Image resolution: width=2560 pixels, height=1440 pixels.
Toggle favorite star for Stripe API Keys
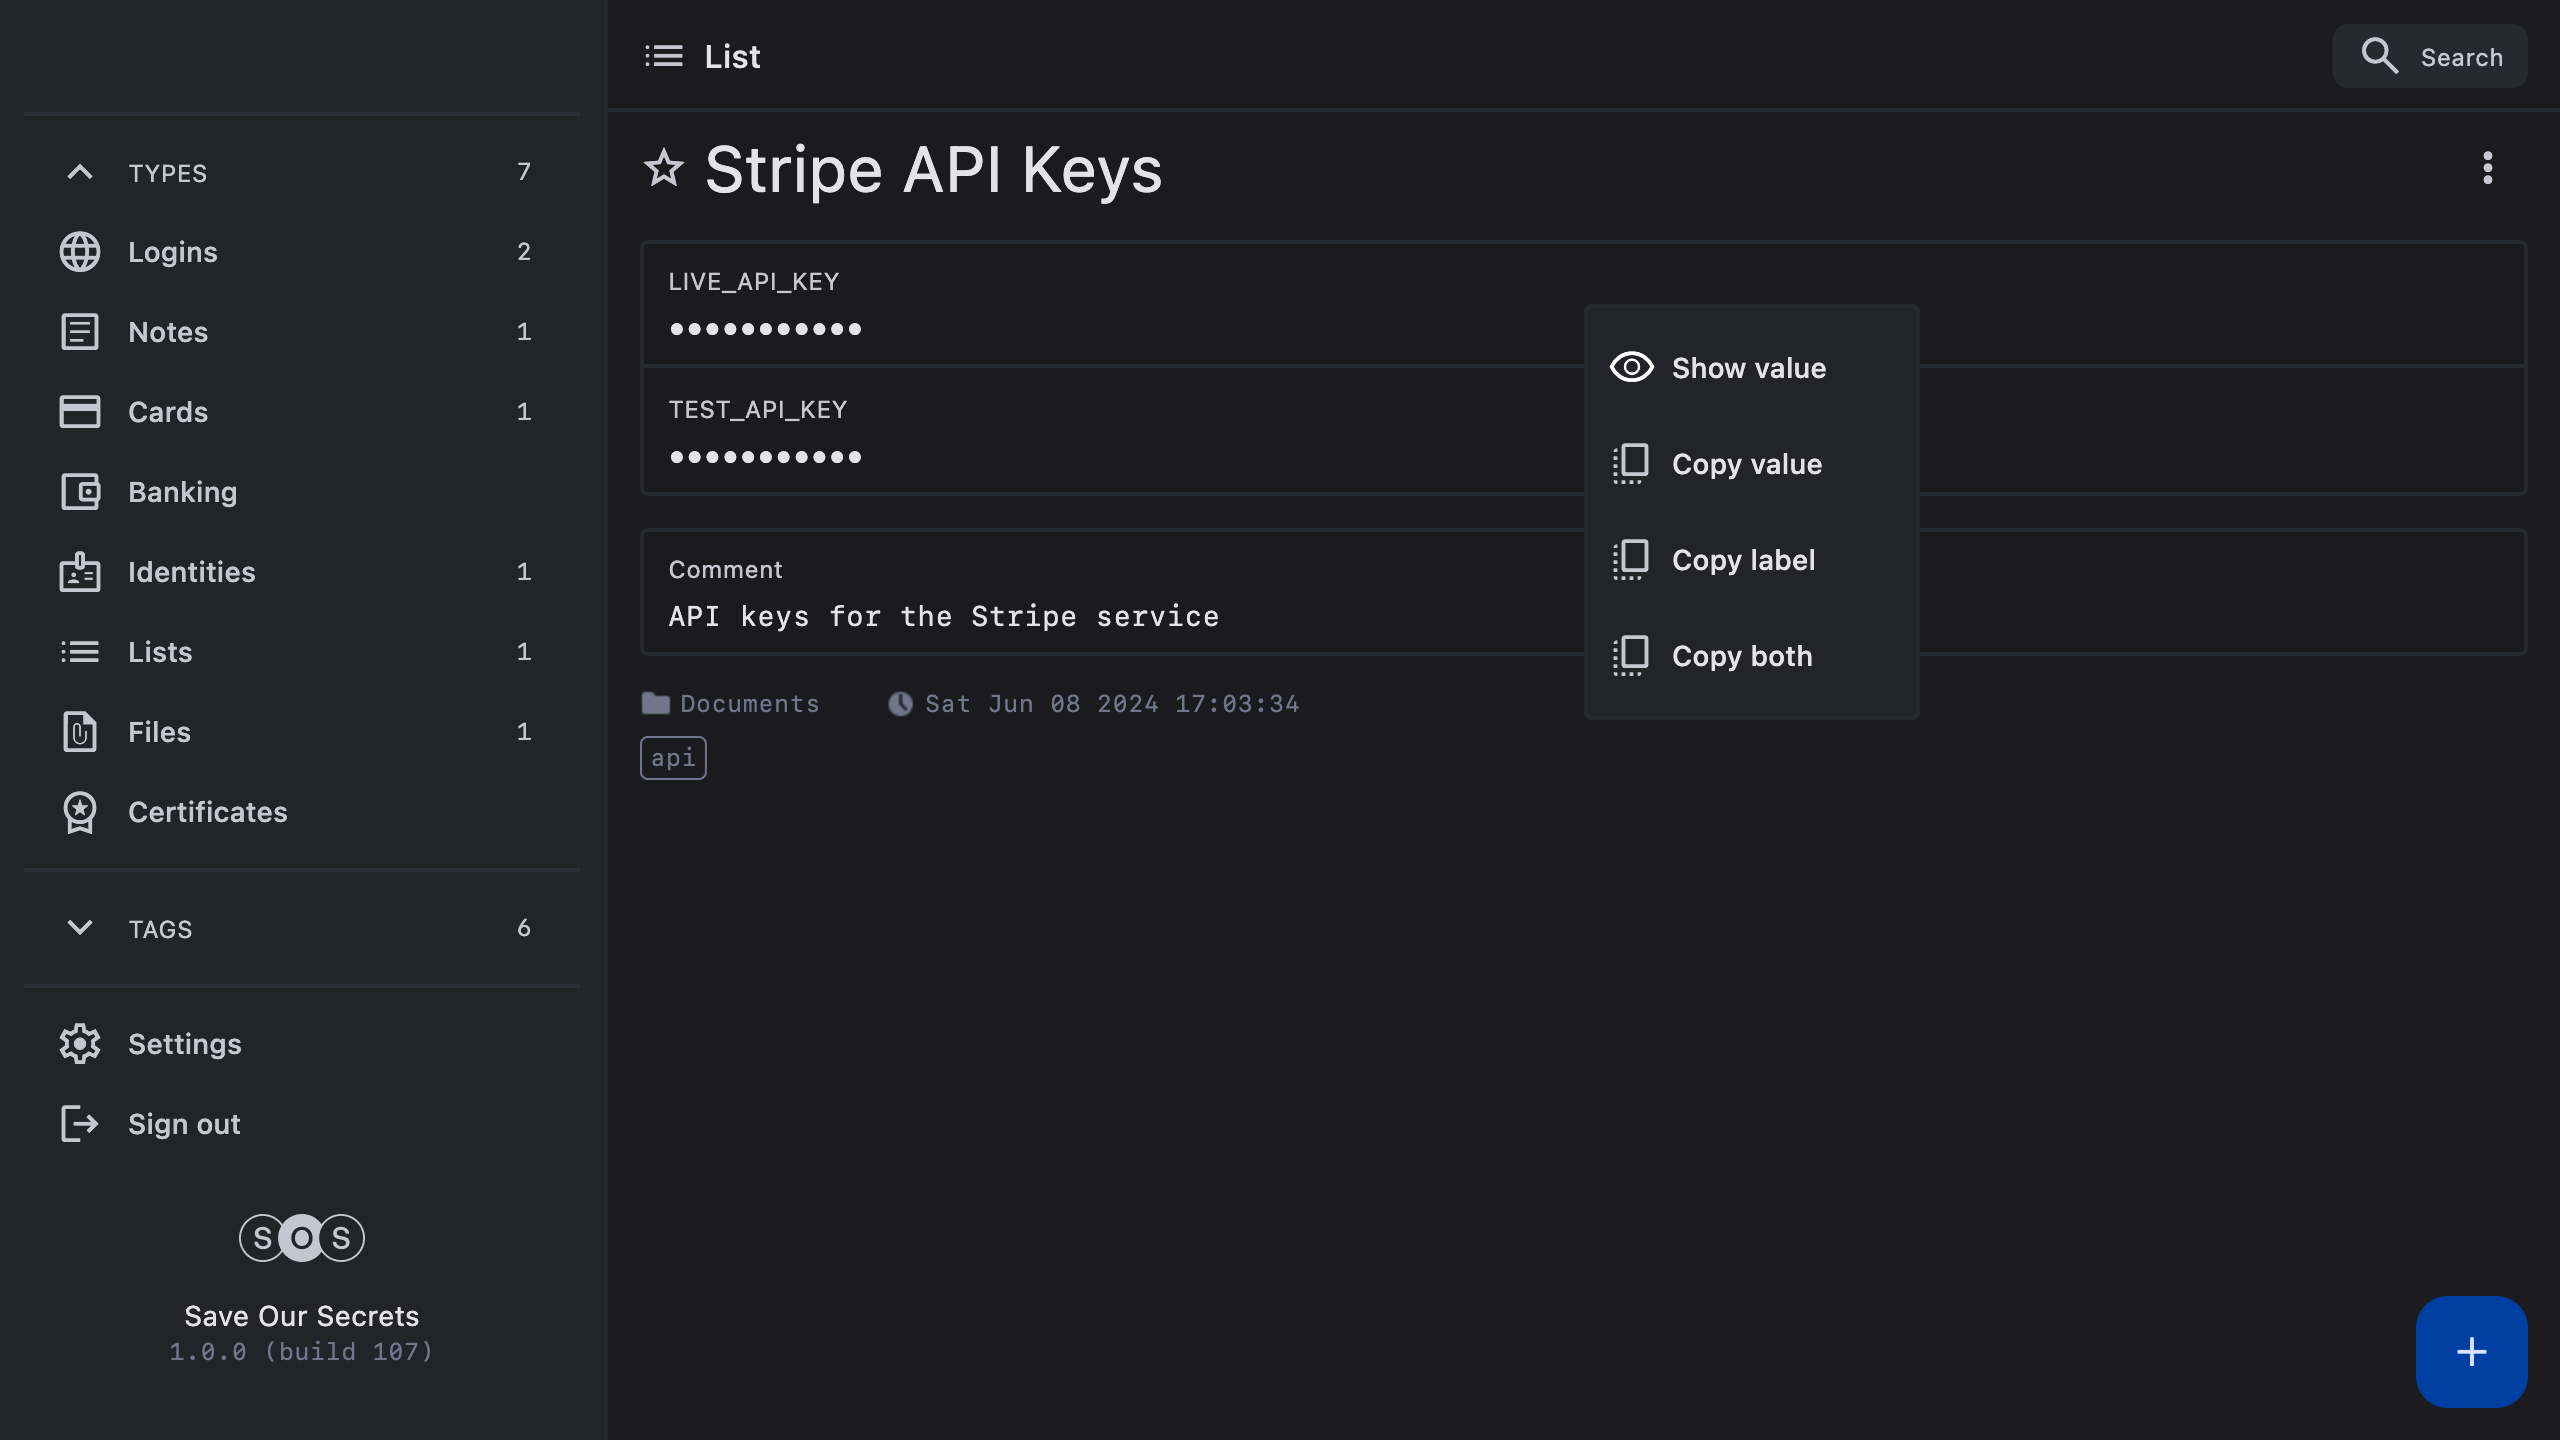[664, 168]
